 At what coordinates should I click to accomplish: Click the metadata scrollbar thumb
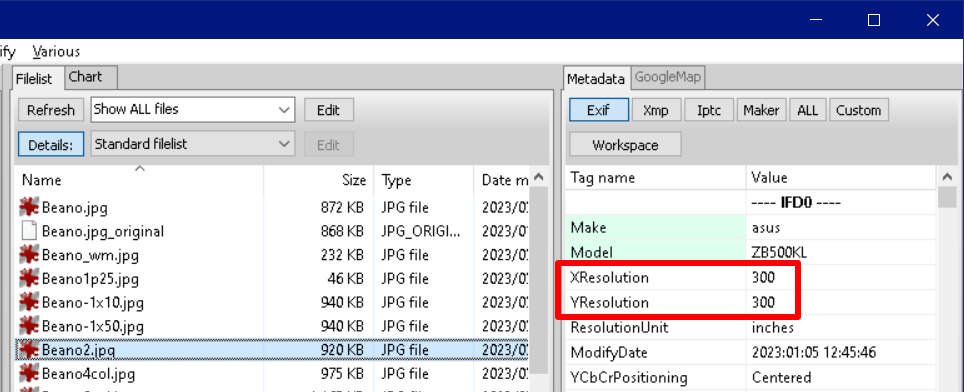[x=947, y=198]
